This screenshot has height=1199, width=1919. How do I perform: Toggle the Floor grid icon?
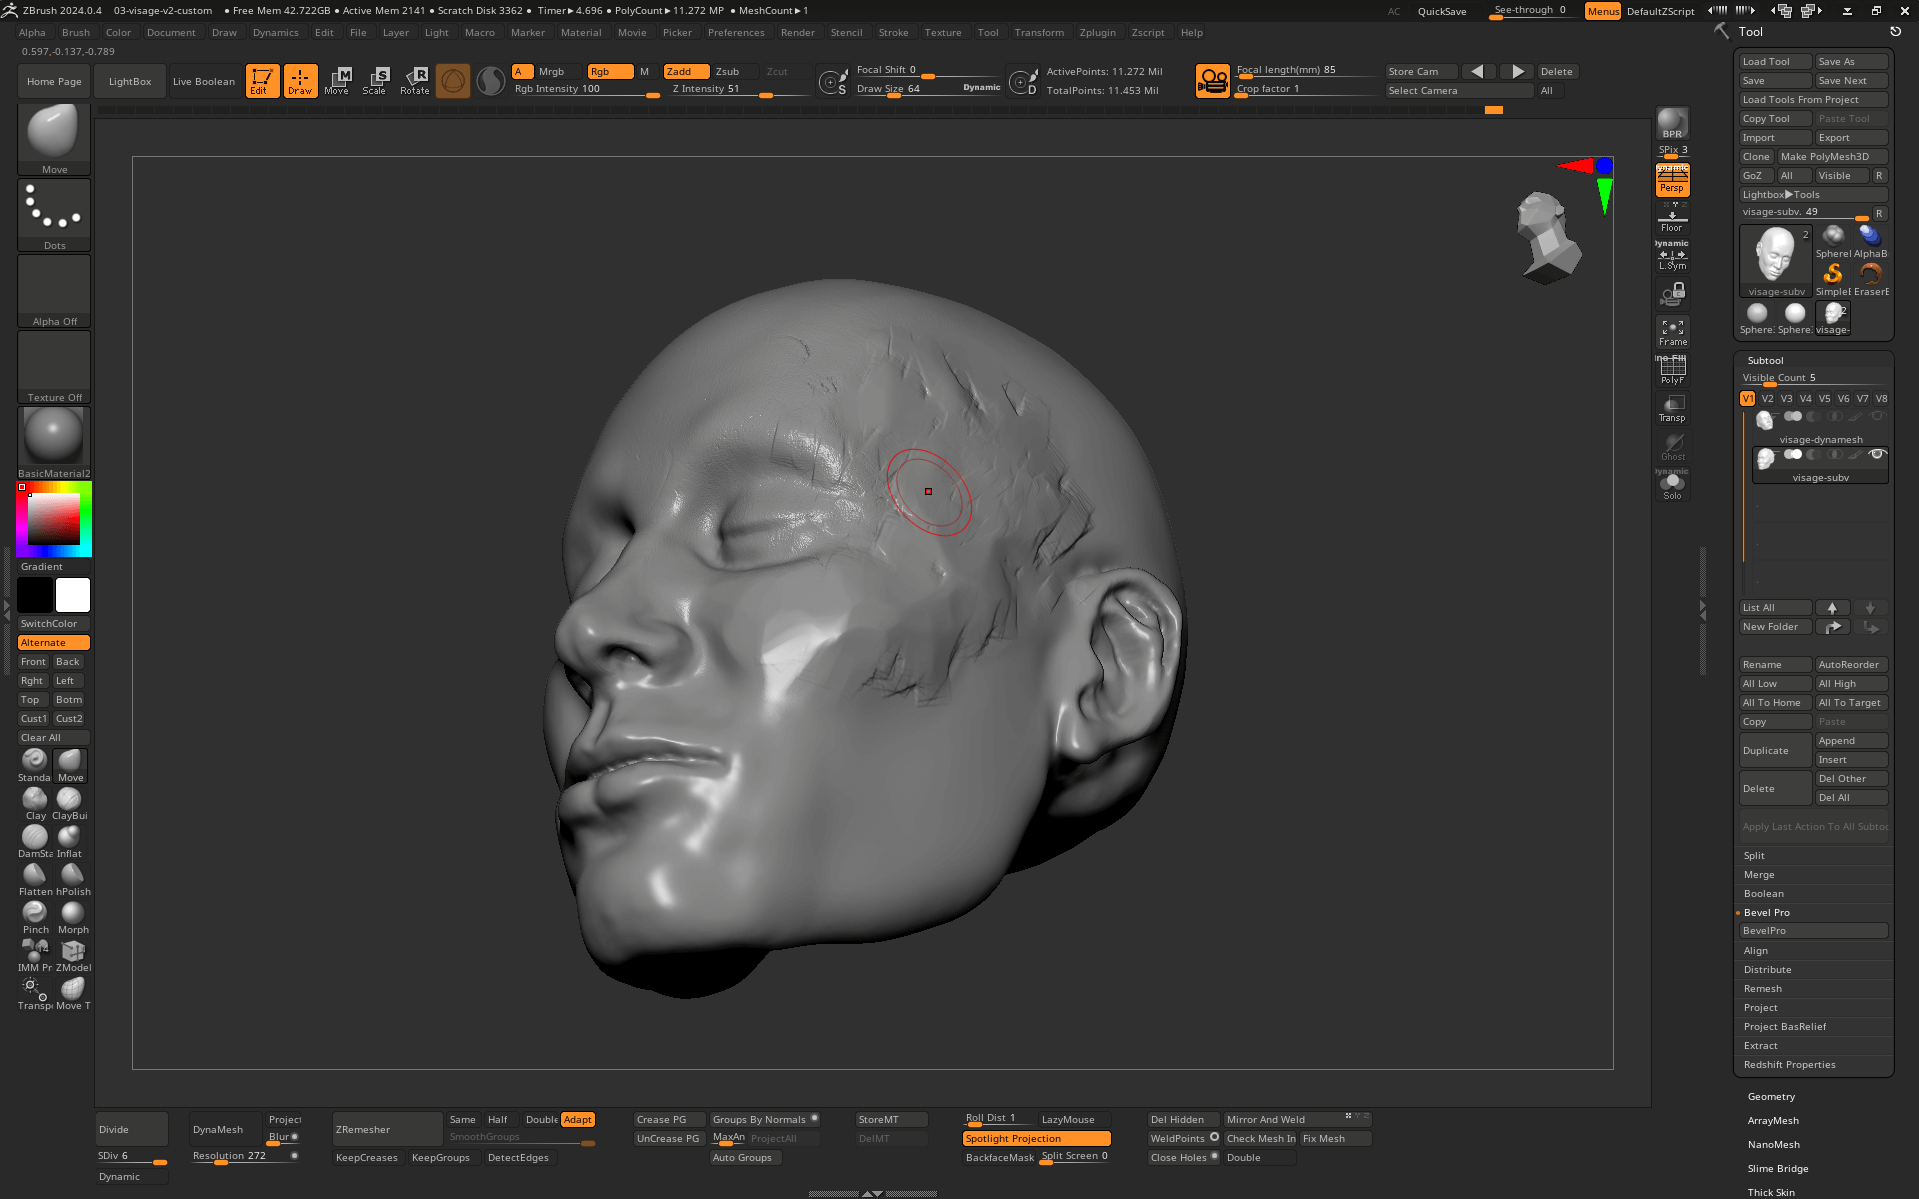click(1672, 218)
